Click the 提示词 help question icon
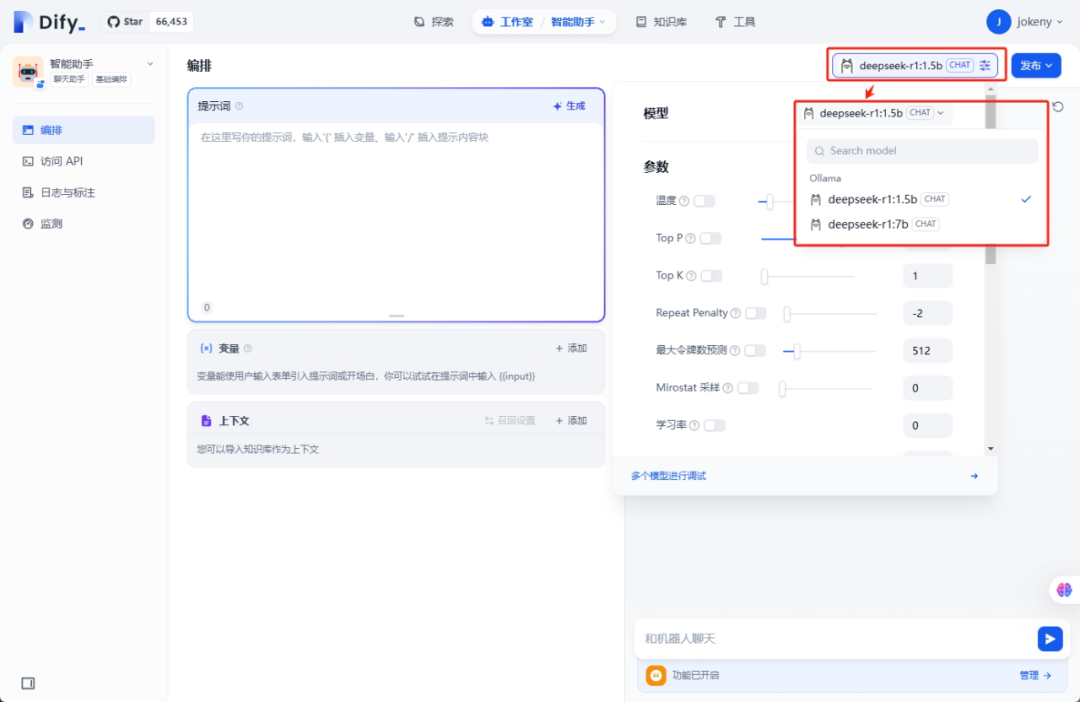The height and width of the screenshot is (702, 1080). tap(239, 106)
